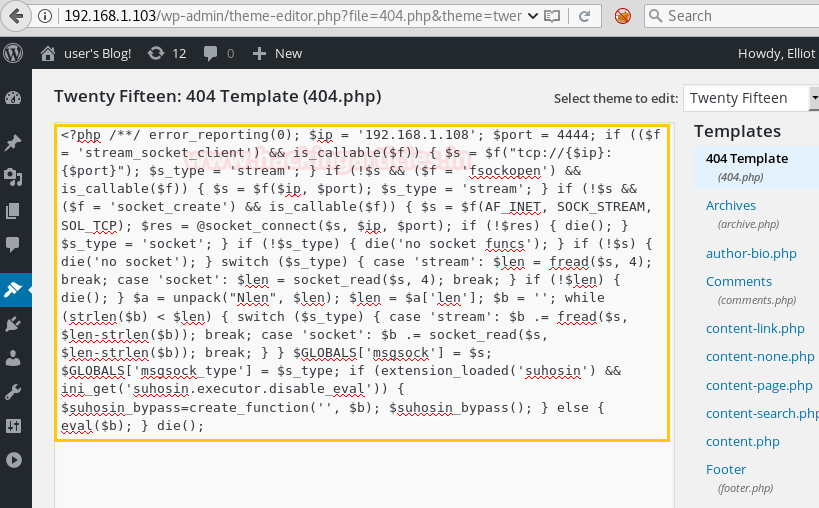Open content-link.php template file
This screenshot has height=508, width=819.
pyautogui.click(x=755, y=329)
